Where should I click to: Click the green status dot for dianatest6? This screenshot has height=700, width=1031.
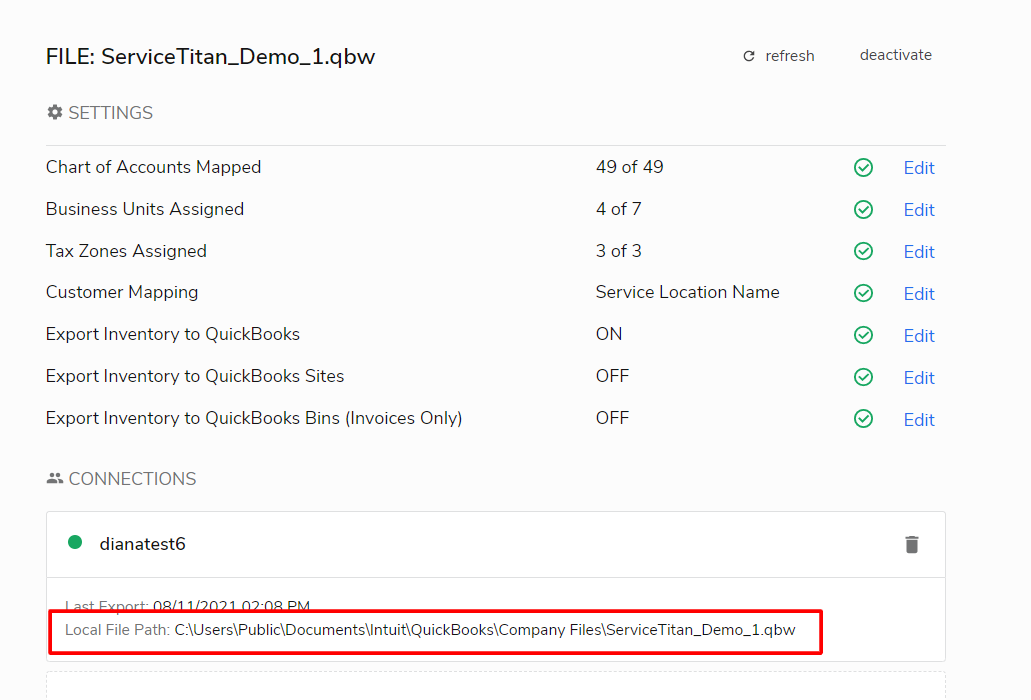tap(75, 542)
